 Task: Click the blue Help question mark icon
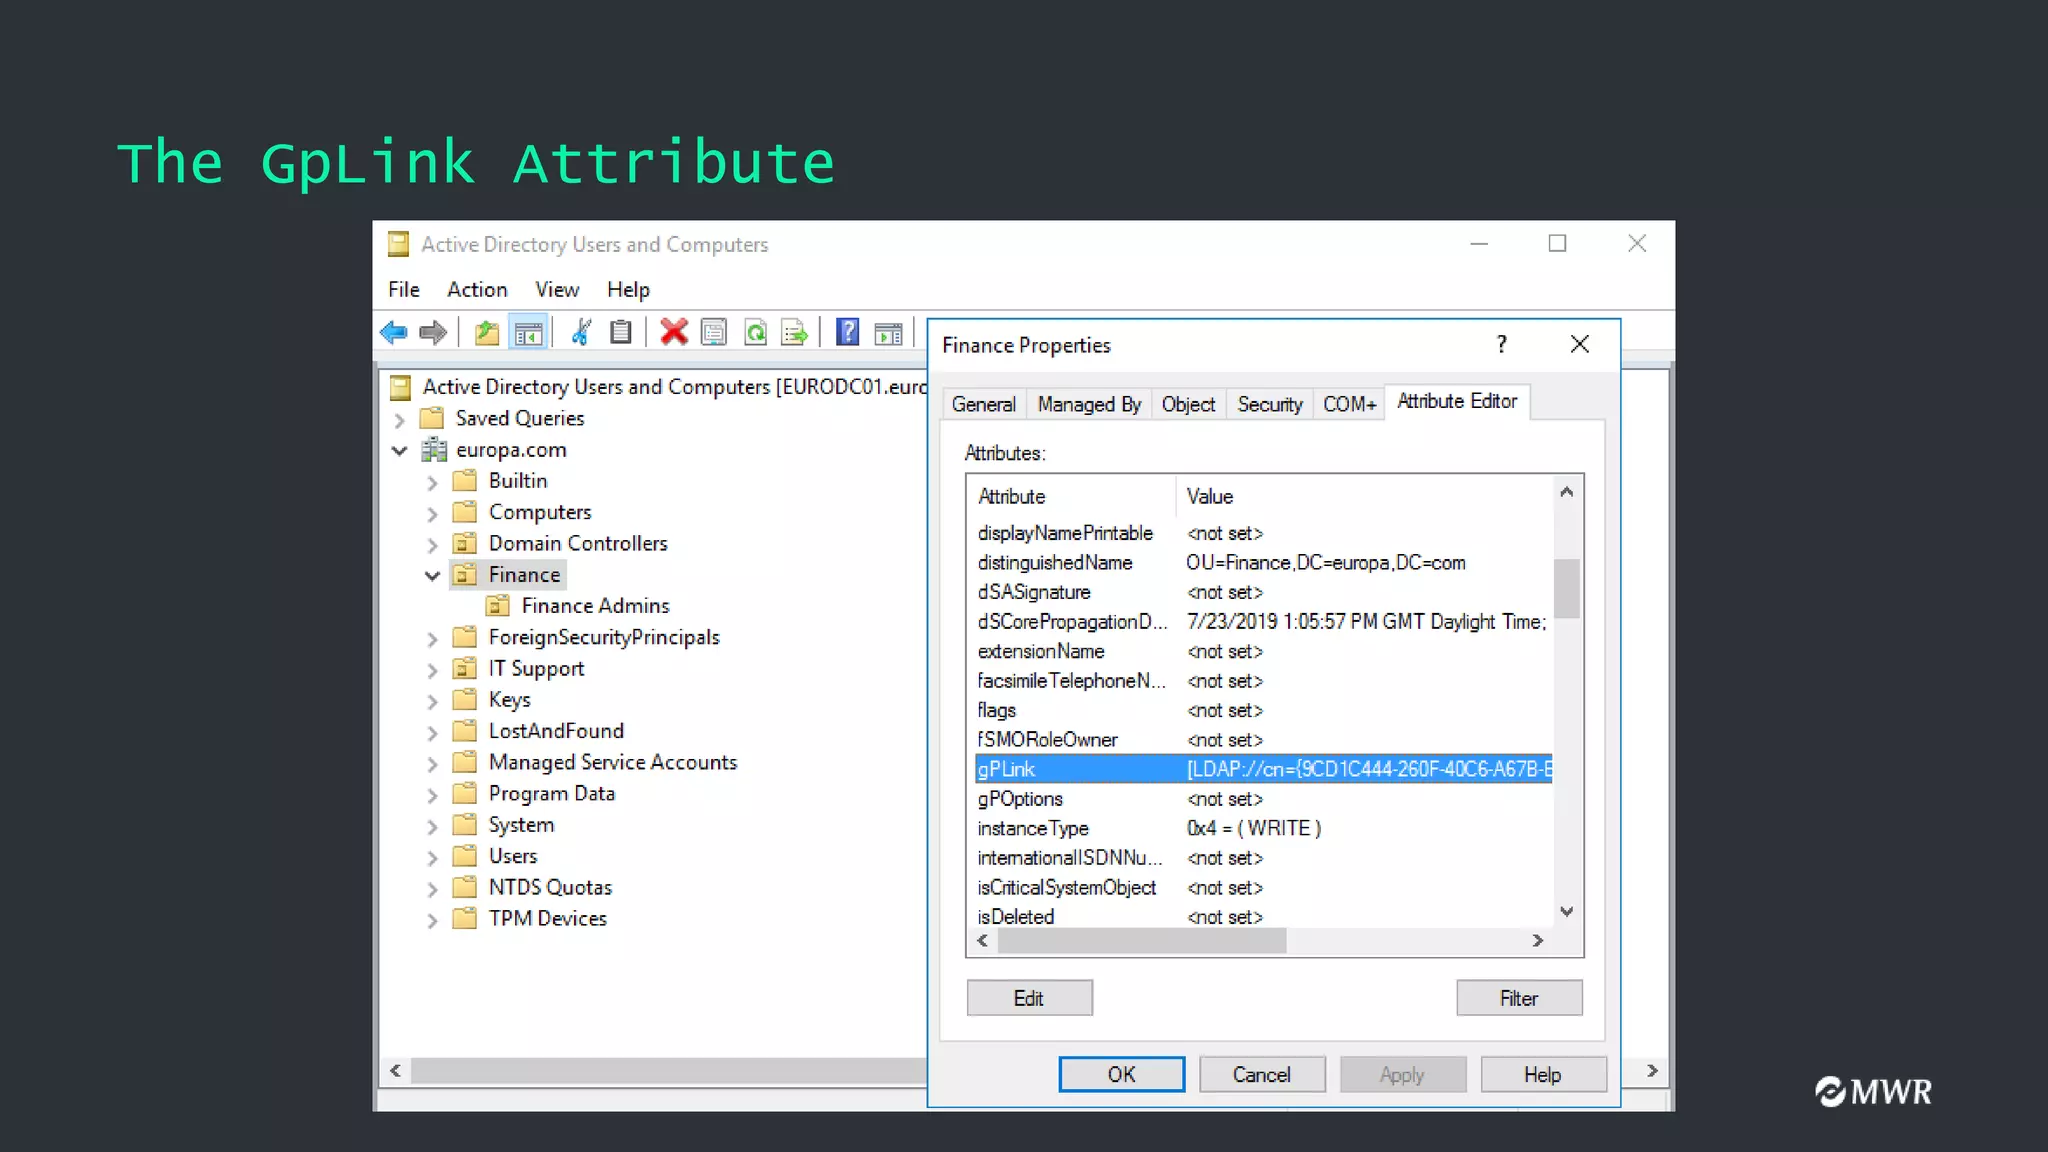pos(848,332)
